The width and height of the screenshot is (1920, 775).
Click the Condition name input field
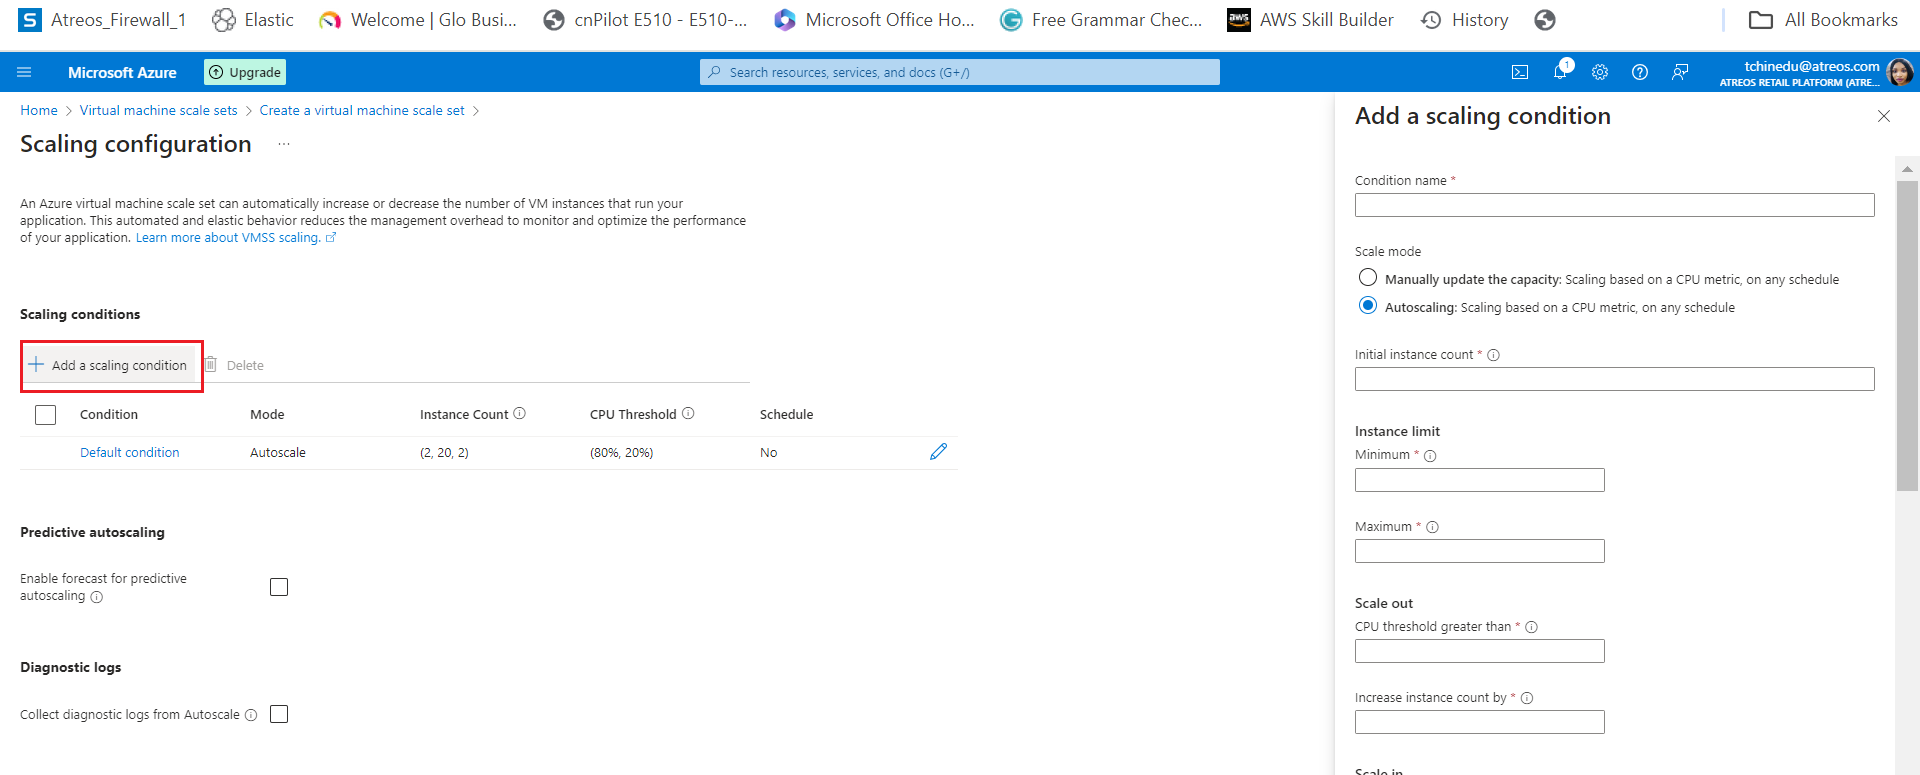click(x=1614, y=205)
